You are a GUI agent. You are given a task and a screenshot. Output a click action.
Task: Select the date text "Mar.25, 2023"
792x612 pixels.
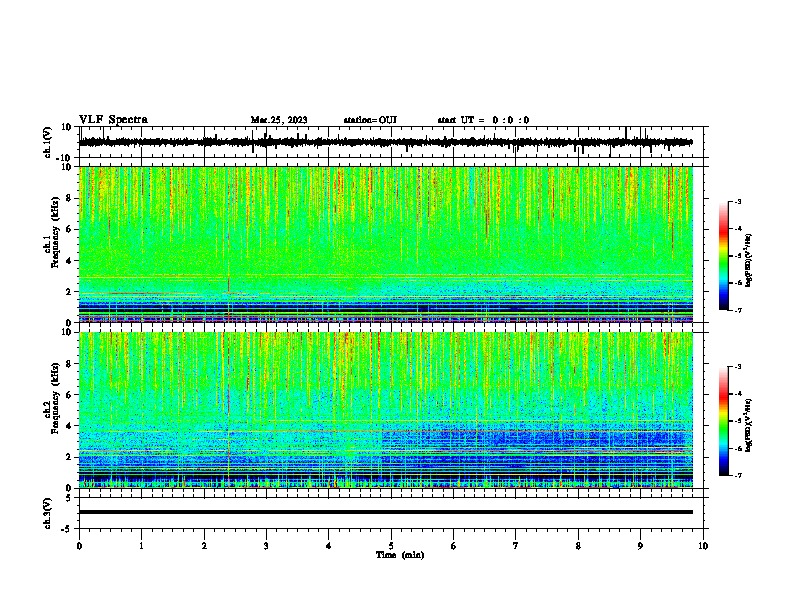coord(279,120)
